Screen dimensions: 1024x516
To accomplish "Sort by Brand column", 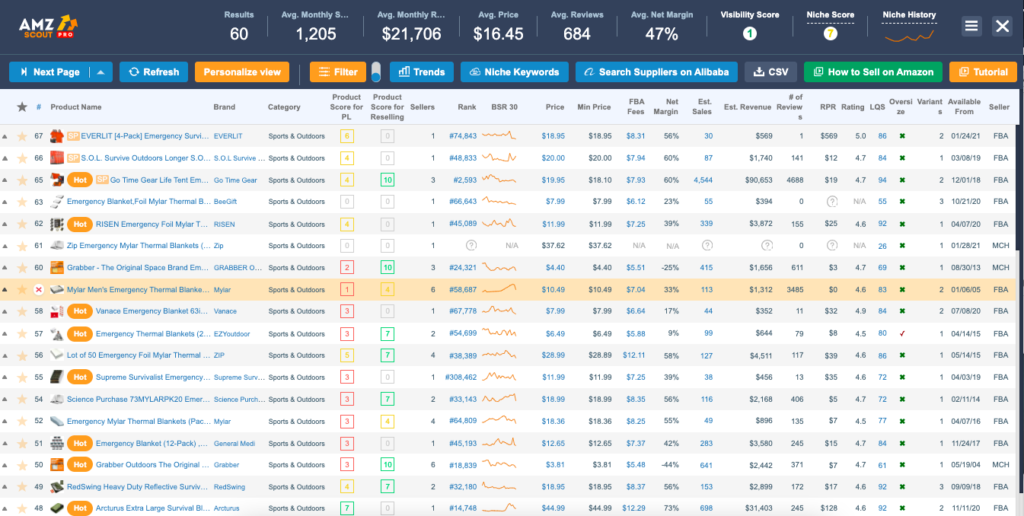I will click(x=224, y=106).
